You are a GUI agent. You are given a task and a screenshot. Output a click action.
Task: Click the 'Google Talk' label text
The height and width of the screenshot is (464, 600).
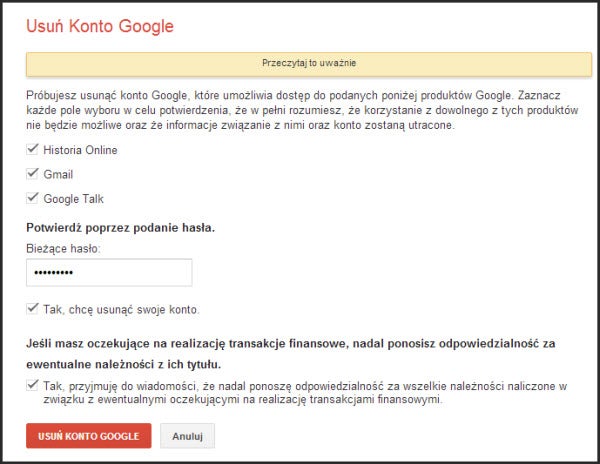tap(73, 199)
